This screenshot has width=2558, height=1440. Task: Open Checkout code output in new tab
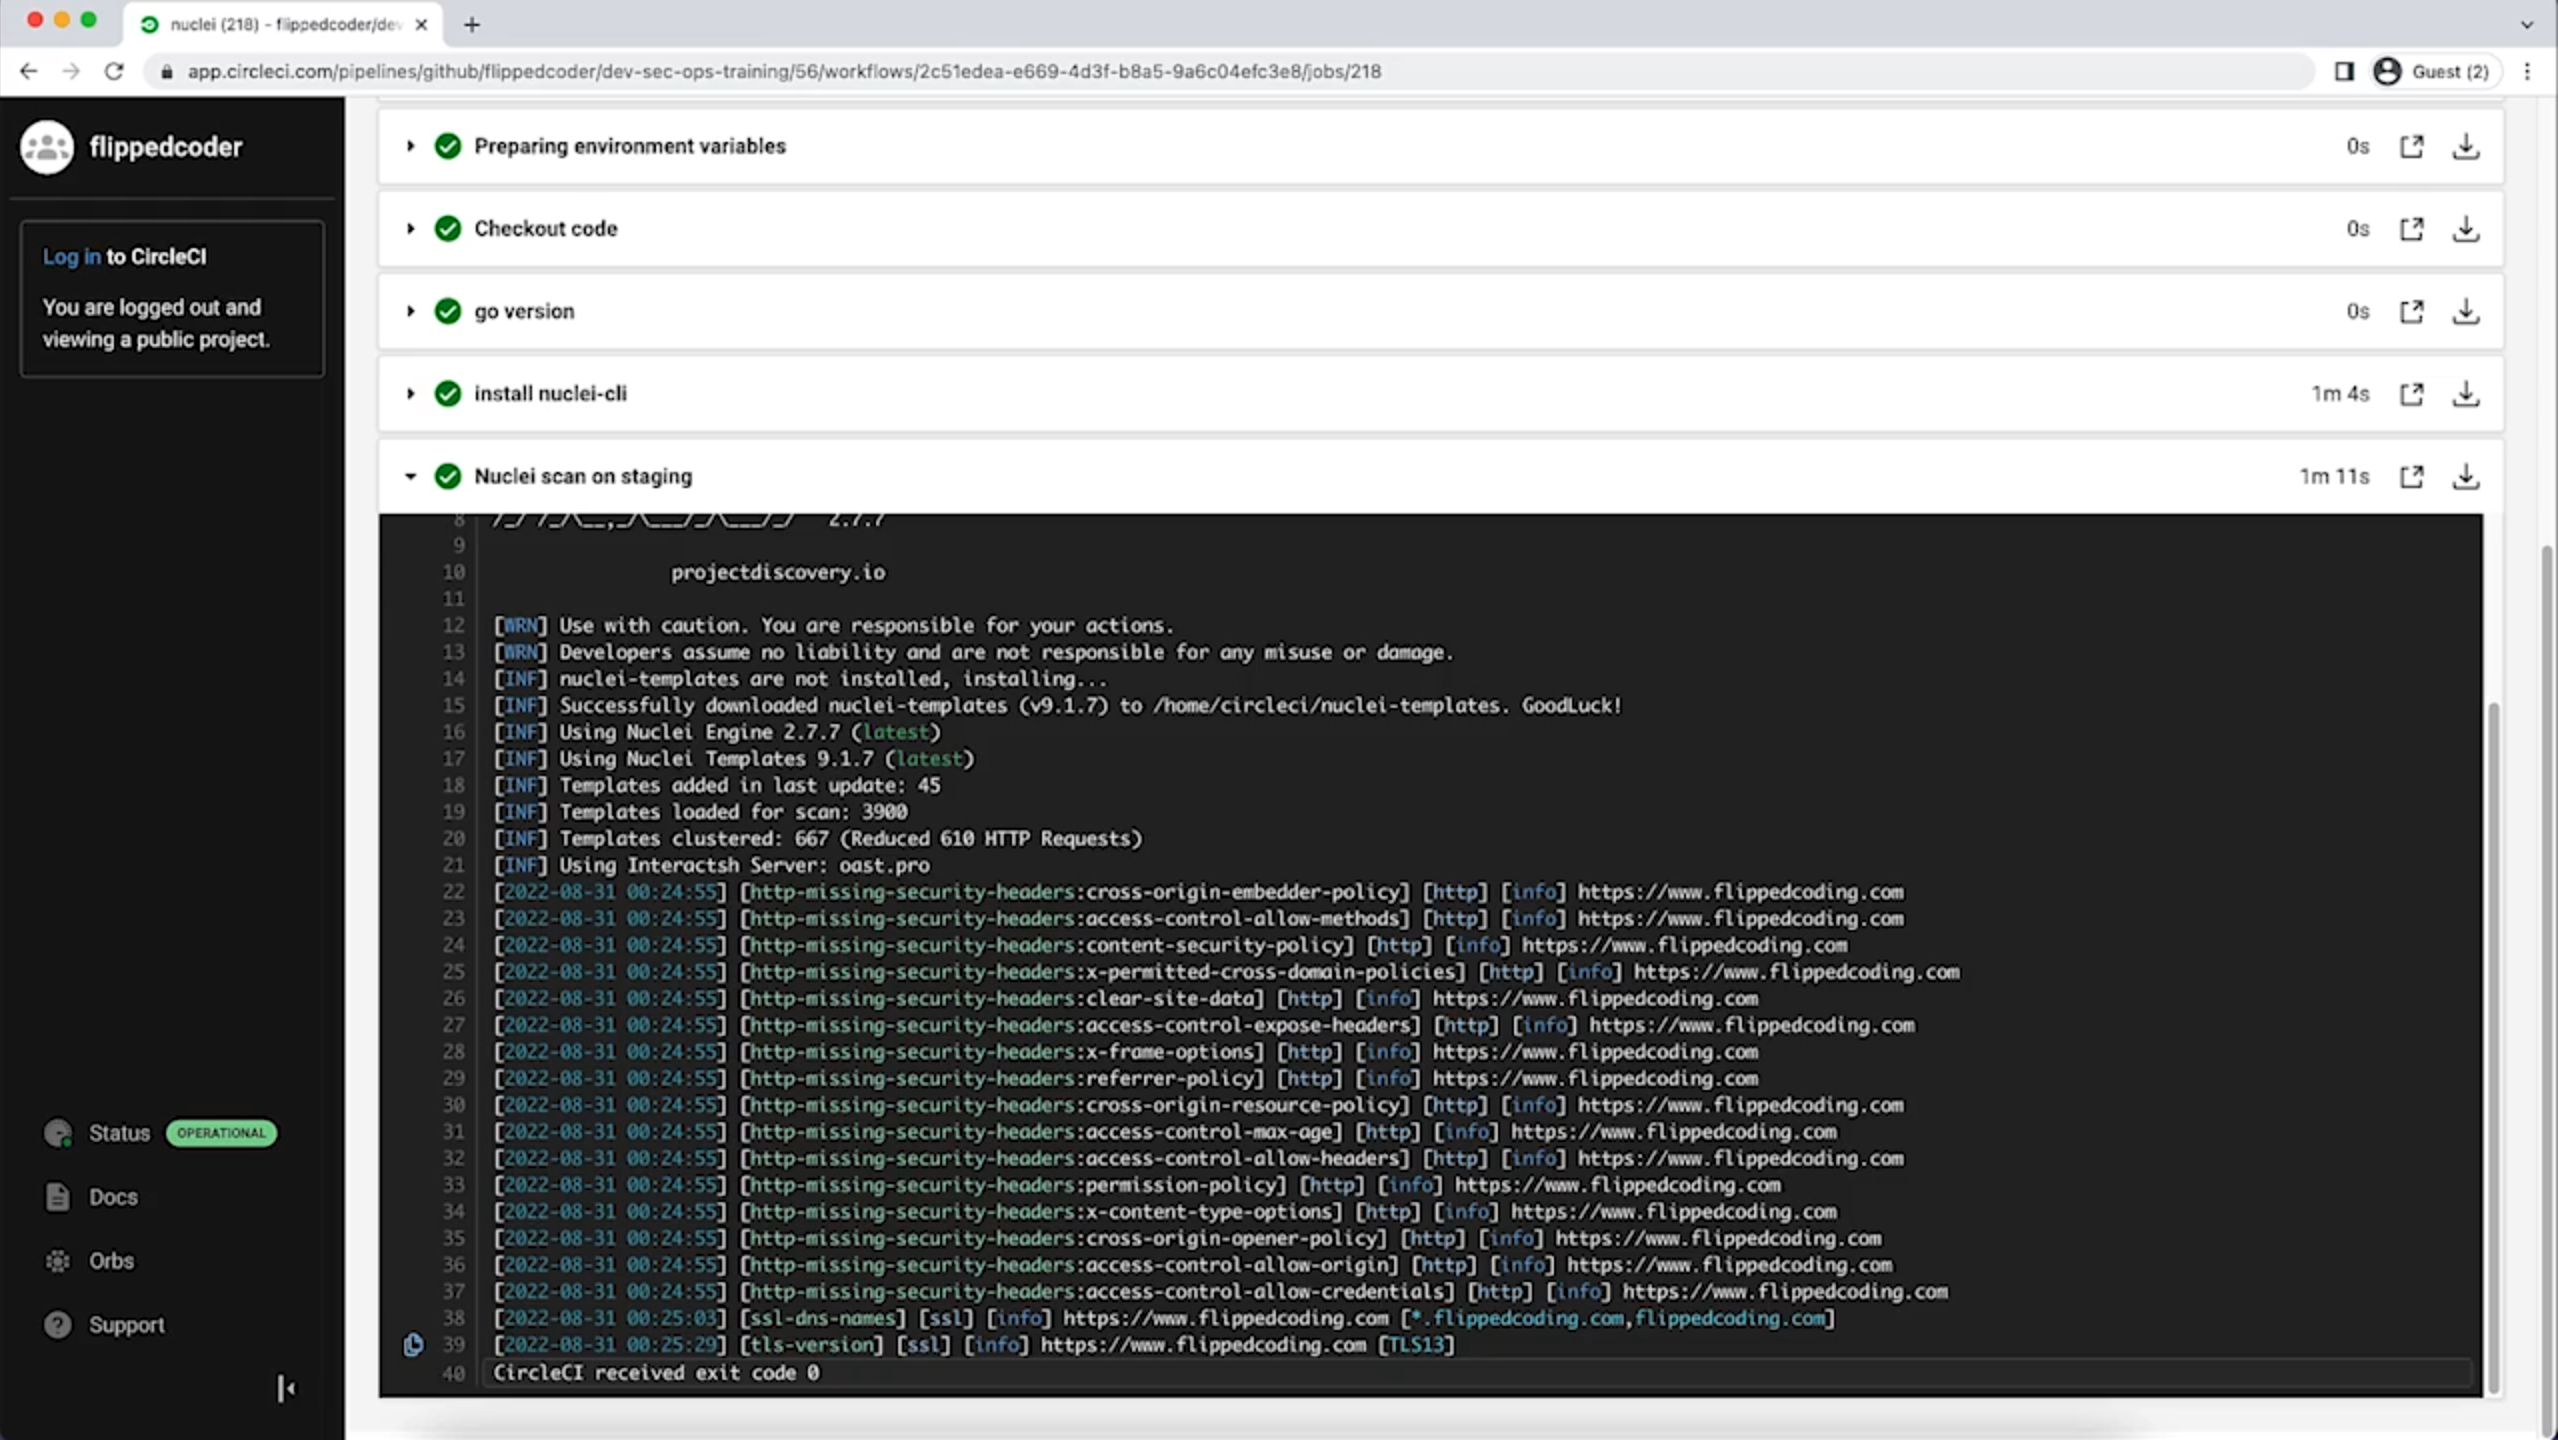click(2411, 229)
